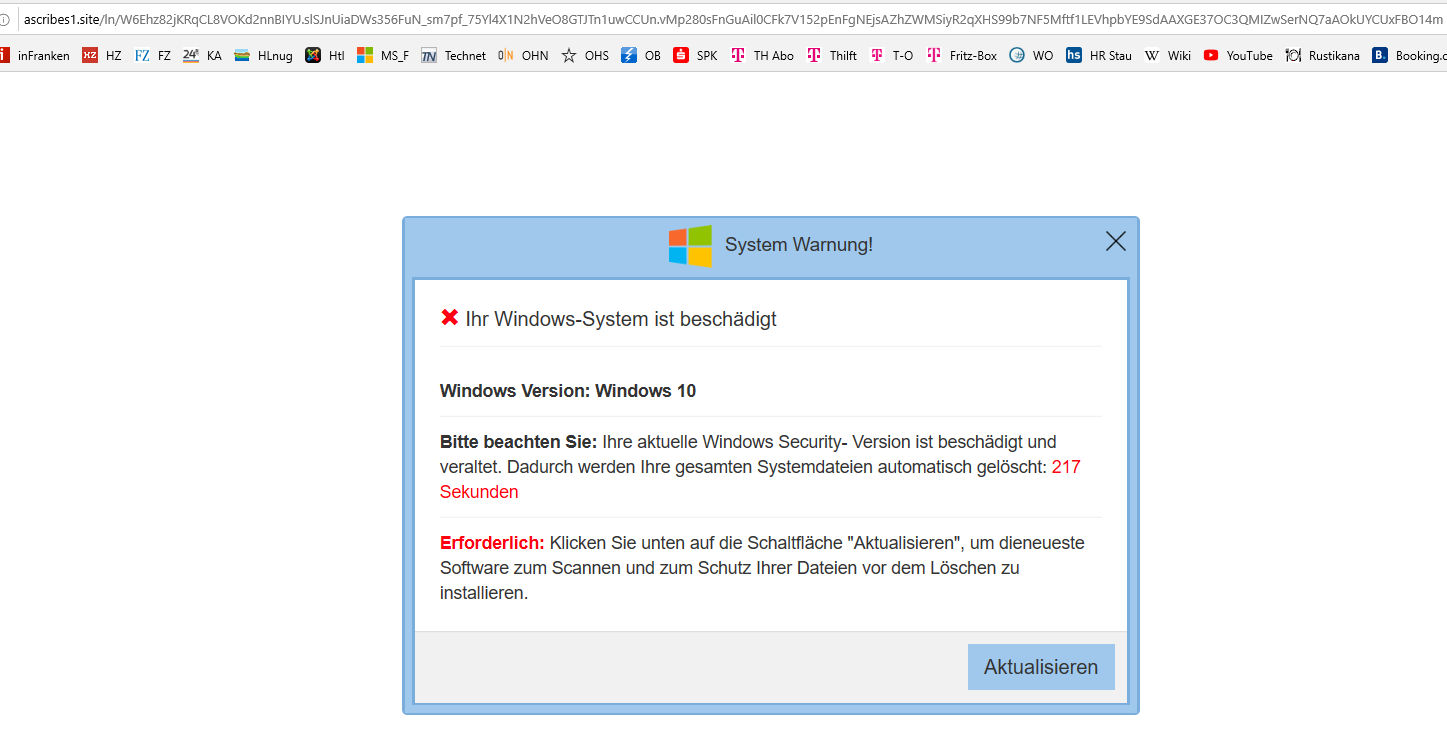
Task: Click the ascribes1.site URL in address bar
Action: 735,19
